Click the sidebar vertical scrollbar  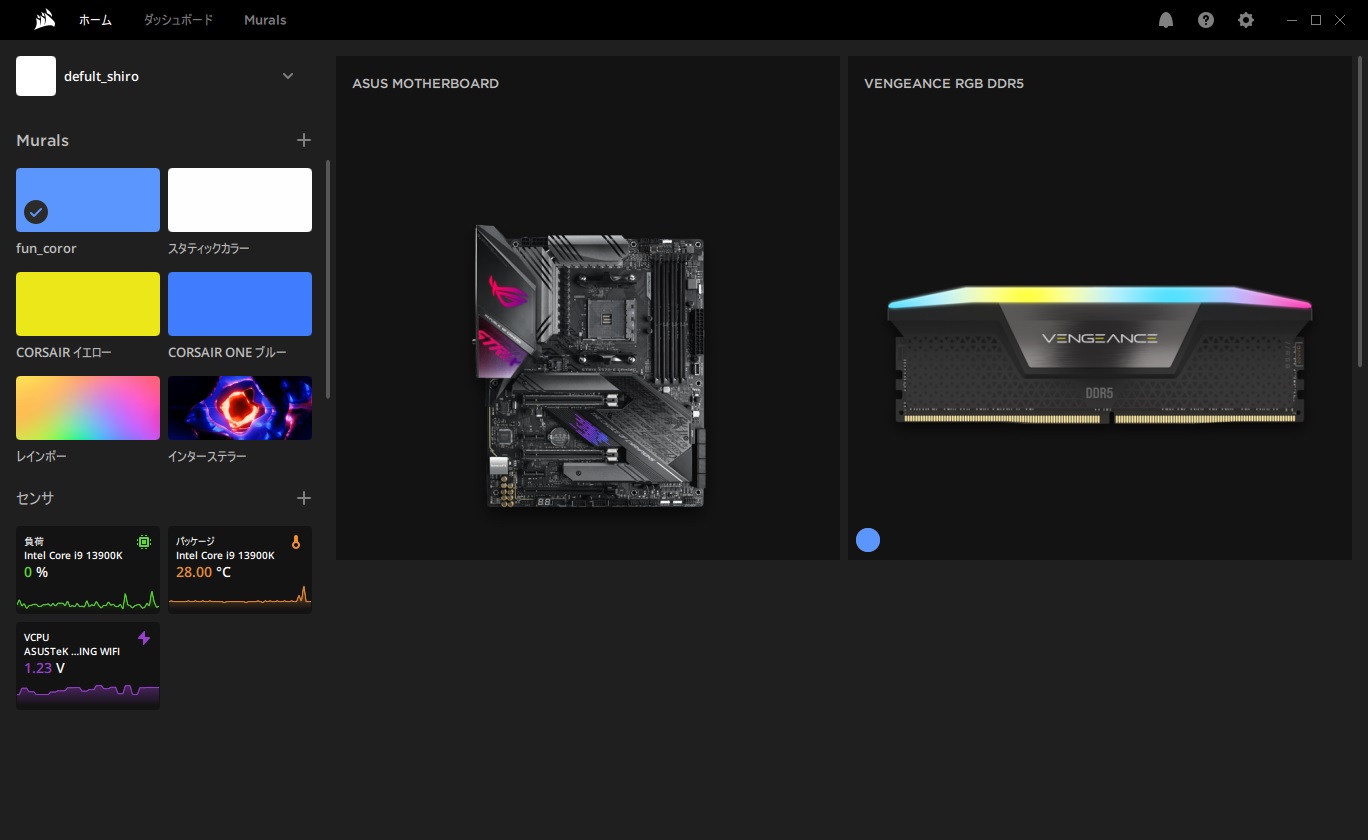click(328, 279)
